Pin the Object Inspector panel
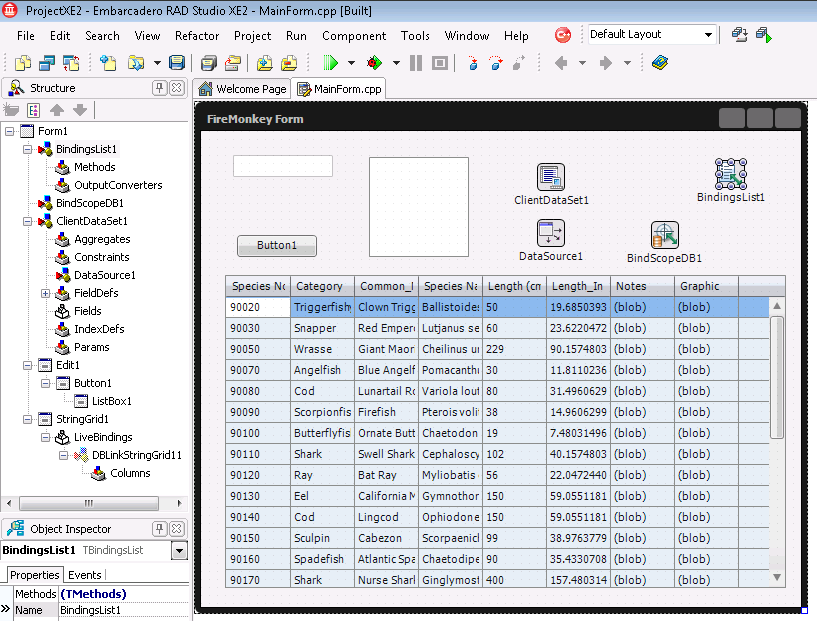The height and width of the screenshot is (621, 817). click(x=159, y=529)
